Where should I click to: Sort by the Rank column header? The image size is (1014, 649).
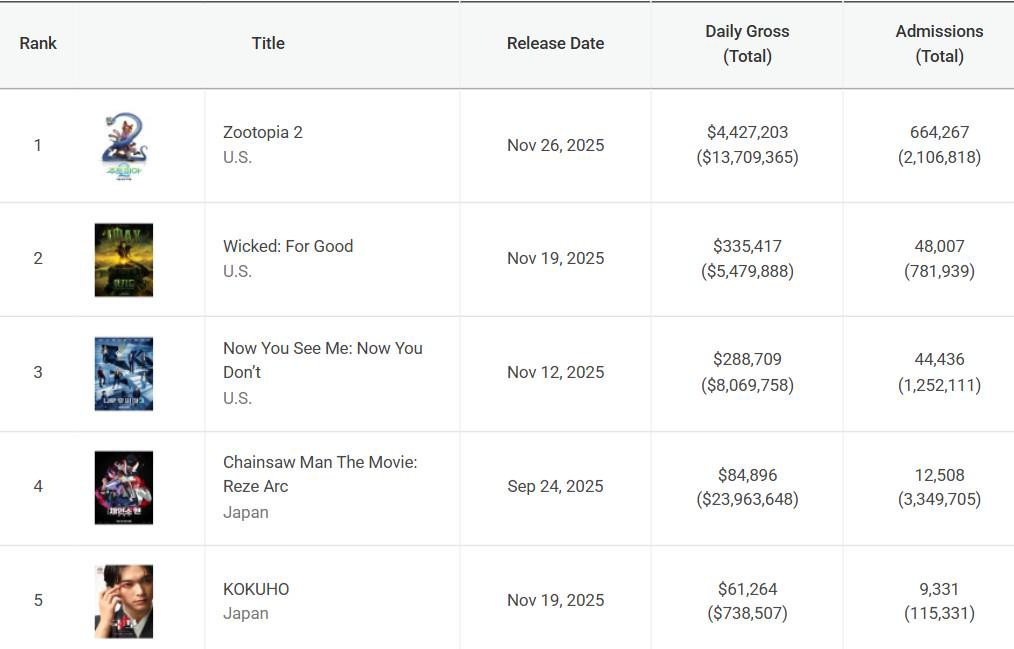point(38,43)
